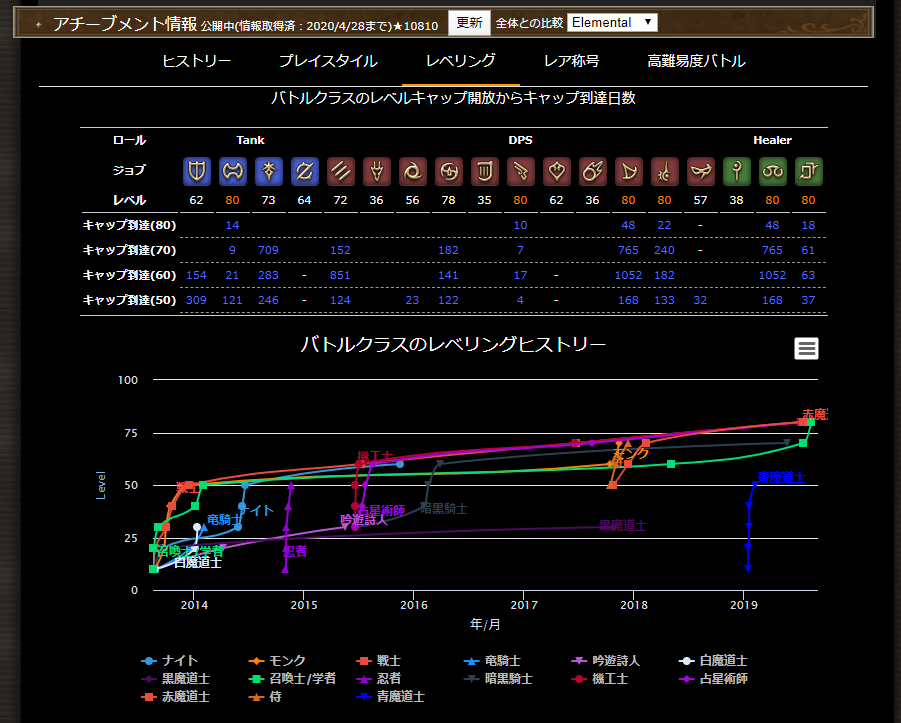This screenshot has height=723, width=901.
Task: Select the Dark Knight job icon, level 73
Action: pyautogui.click(x=268, y=171)
